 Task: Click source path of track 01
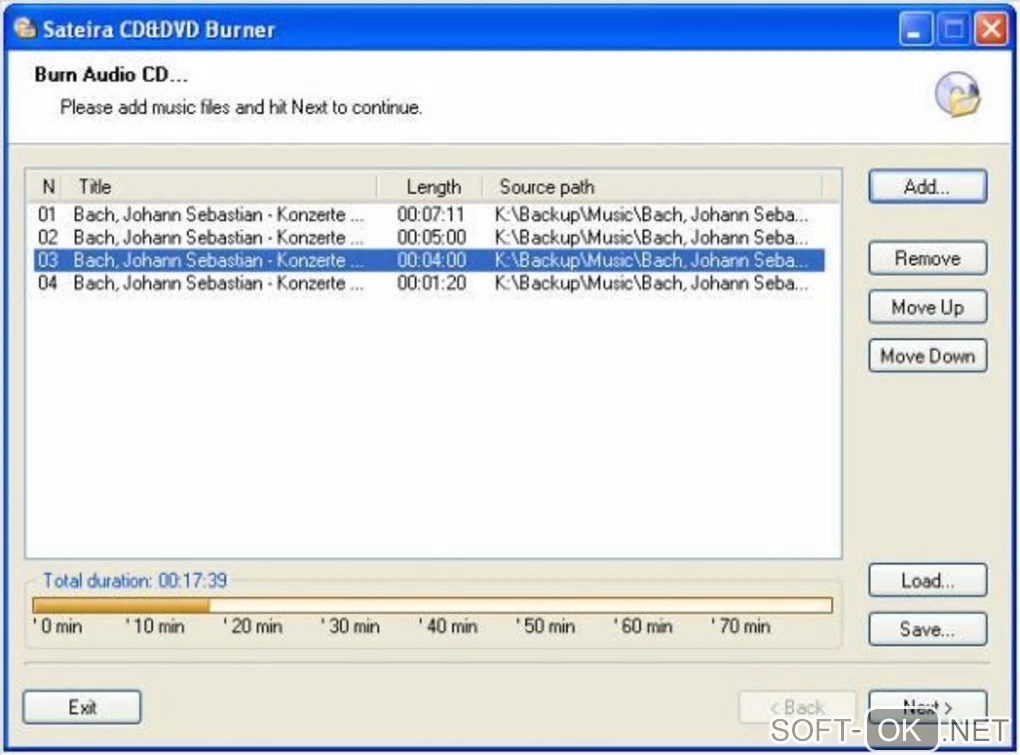click(651, 215)
